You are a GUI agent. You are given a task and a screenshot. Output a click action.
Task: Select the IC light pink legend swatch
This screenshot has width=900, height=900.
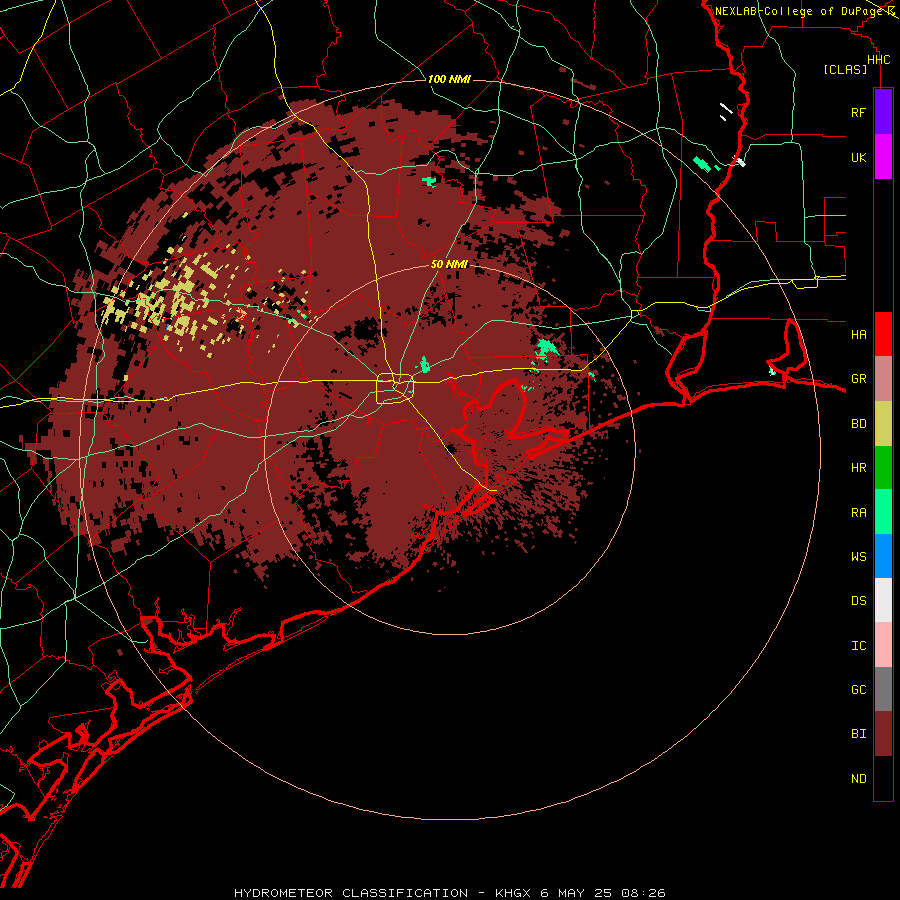(x=883, y=645)
